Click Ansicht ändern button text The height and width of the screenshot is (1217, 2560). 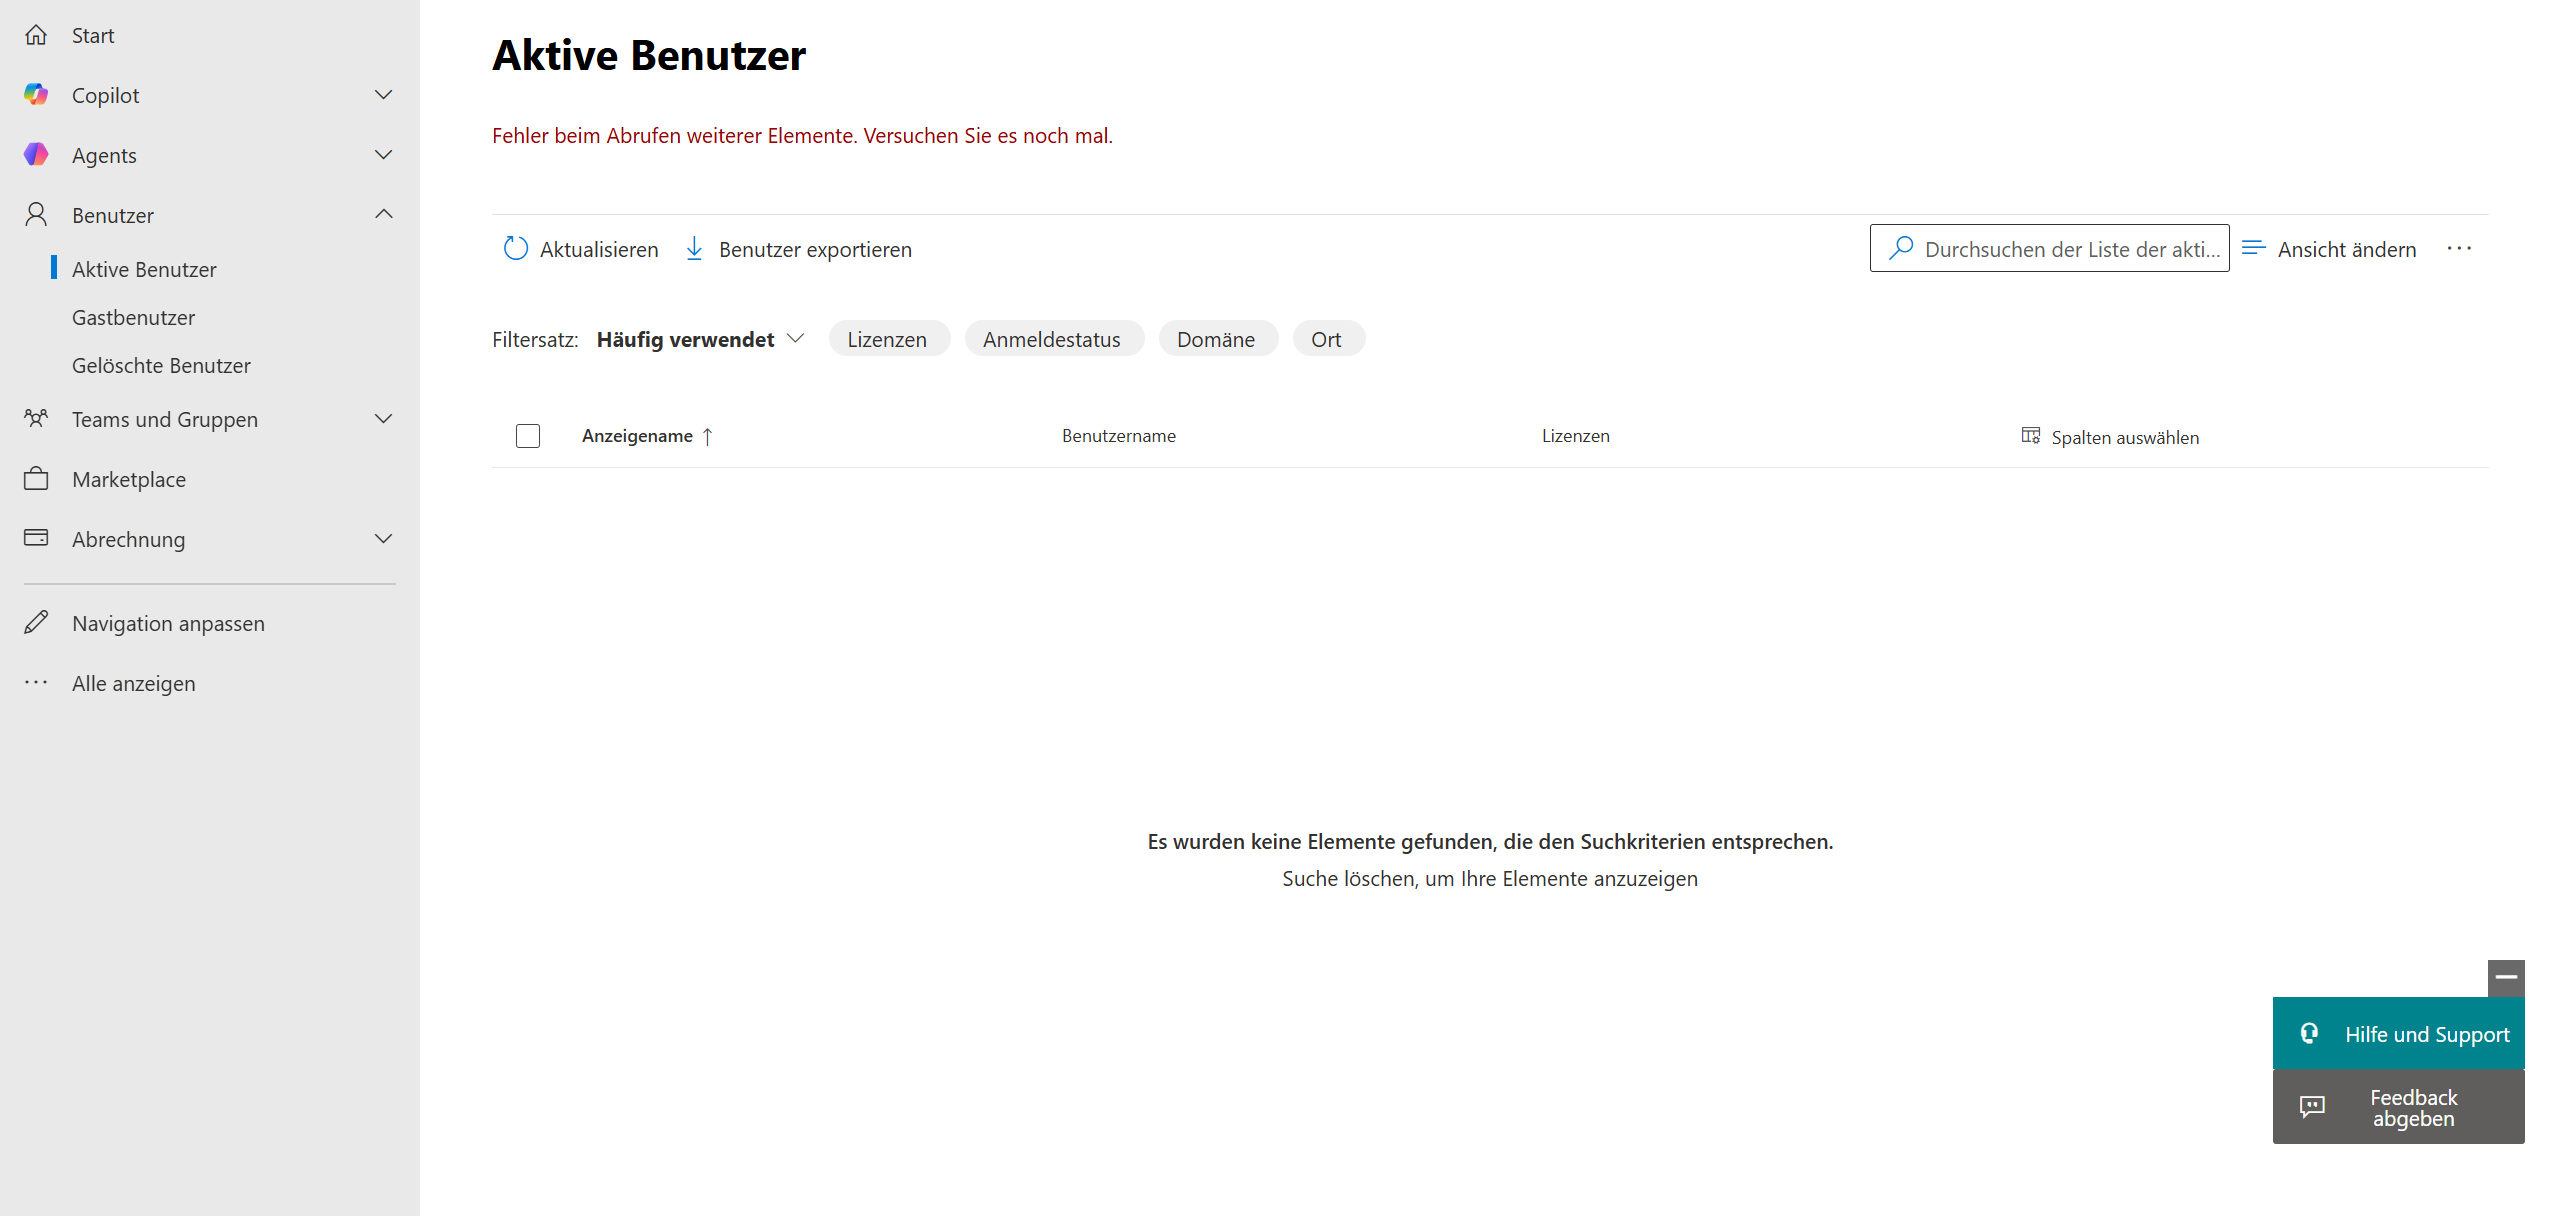pos(2346,249)
